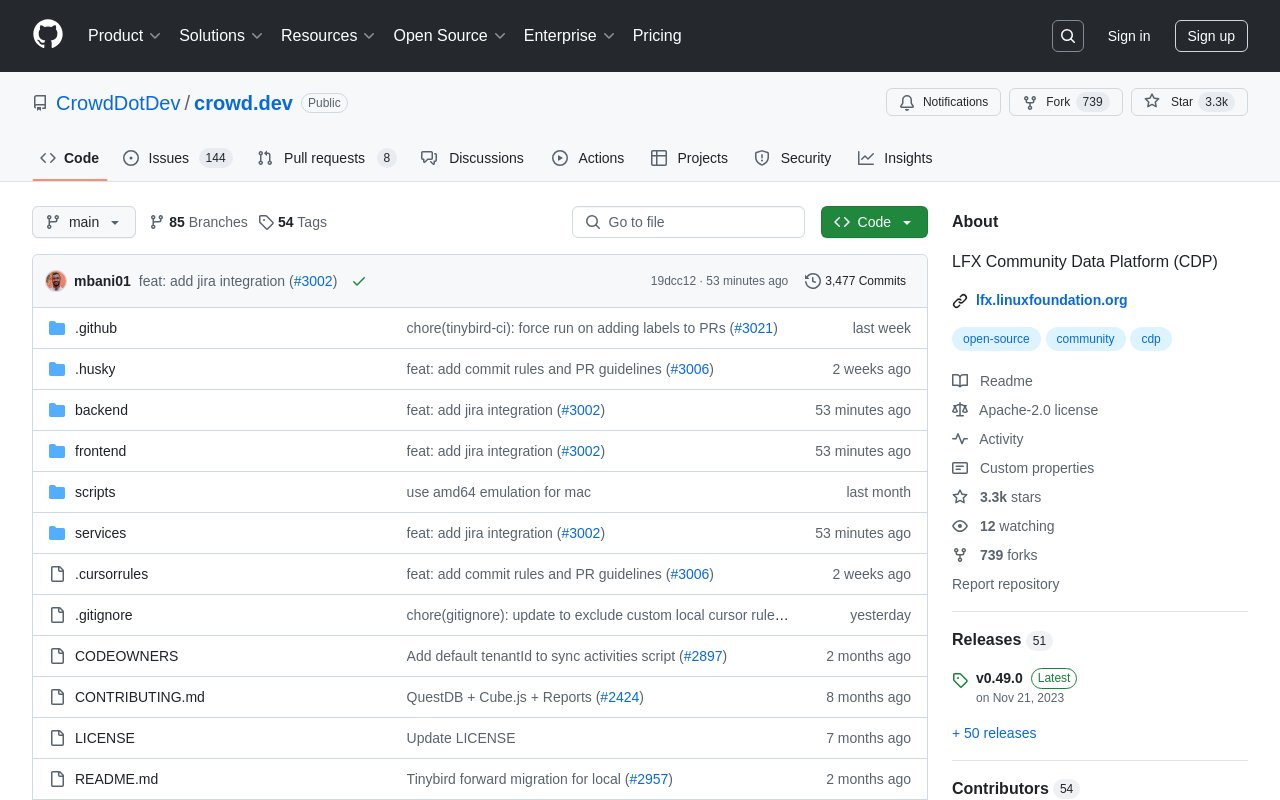
Task: Click the CODEOWNERS file icon
Action: [x=57, y=656]
